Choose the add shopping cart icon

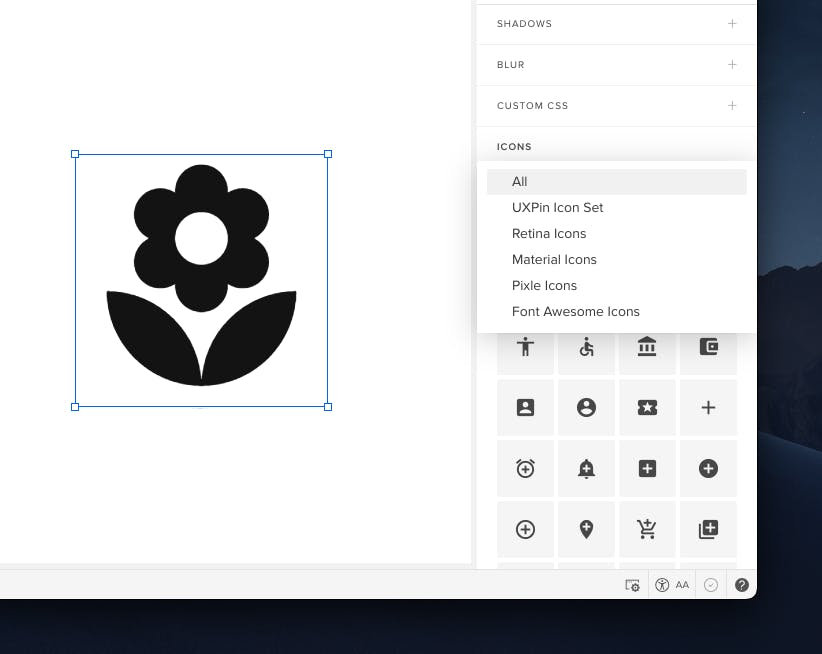pos(647,529)
